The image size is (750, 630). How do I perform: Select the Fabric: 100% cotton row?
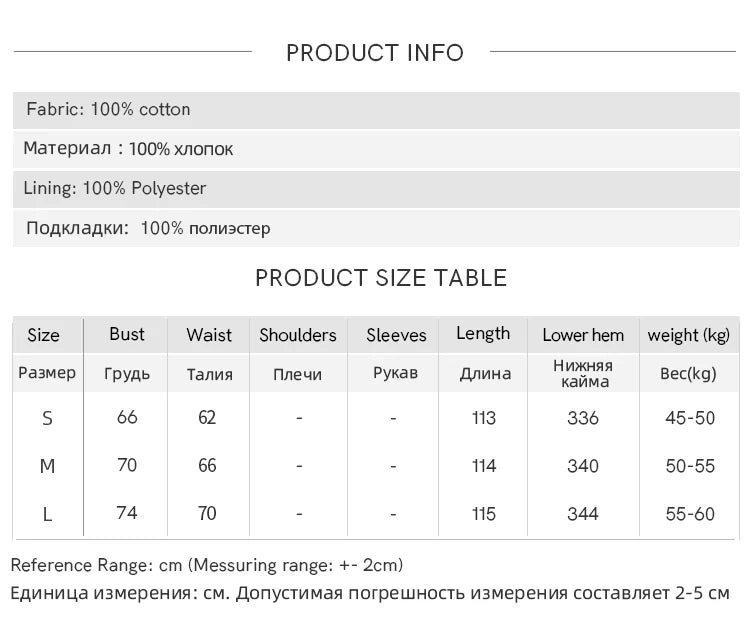pyautogui.click(x=376, y=110)
